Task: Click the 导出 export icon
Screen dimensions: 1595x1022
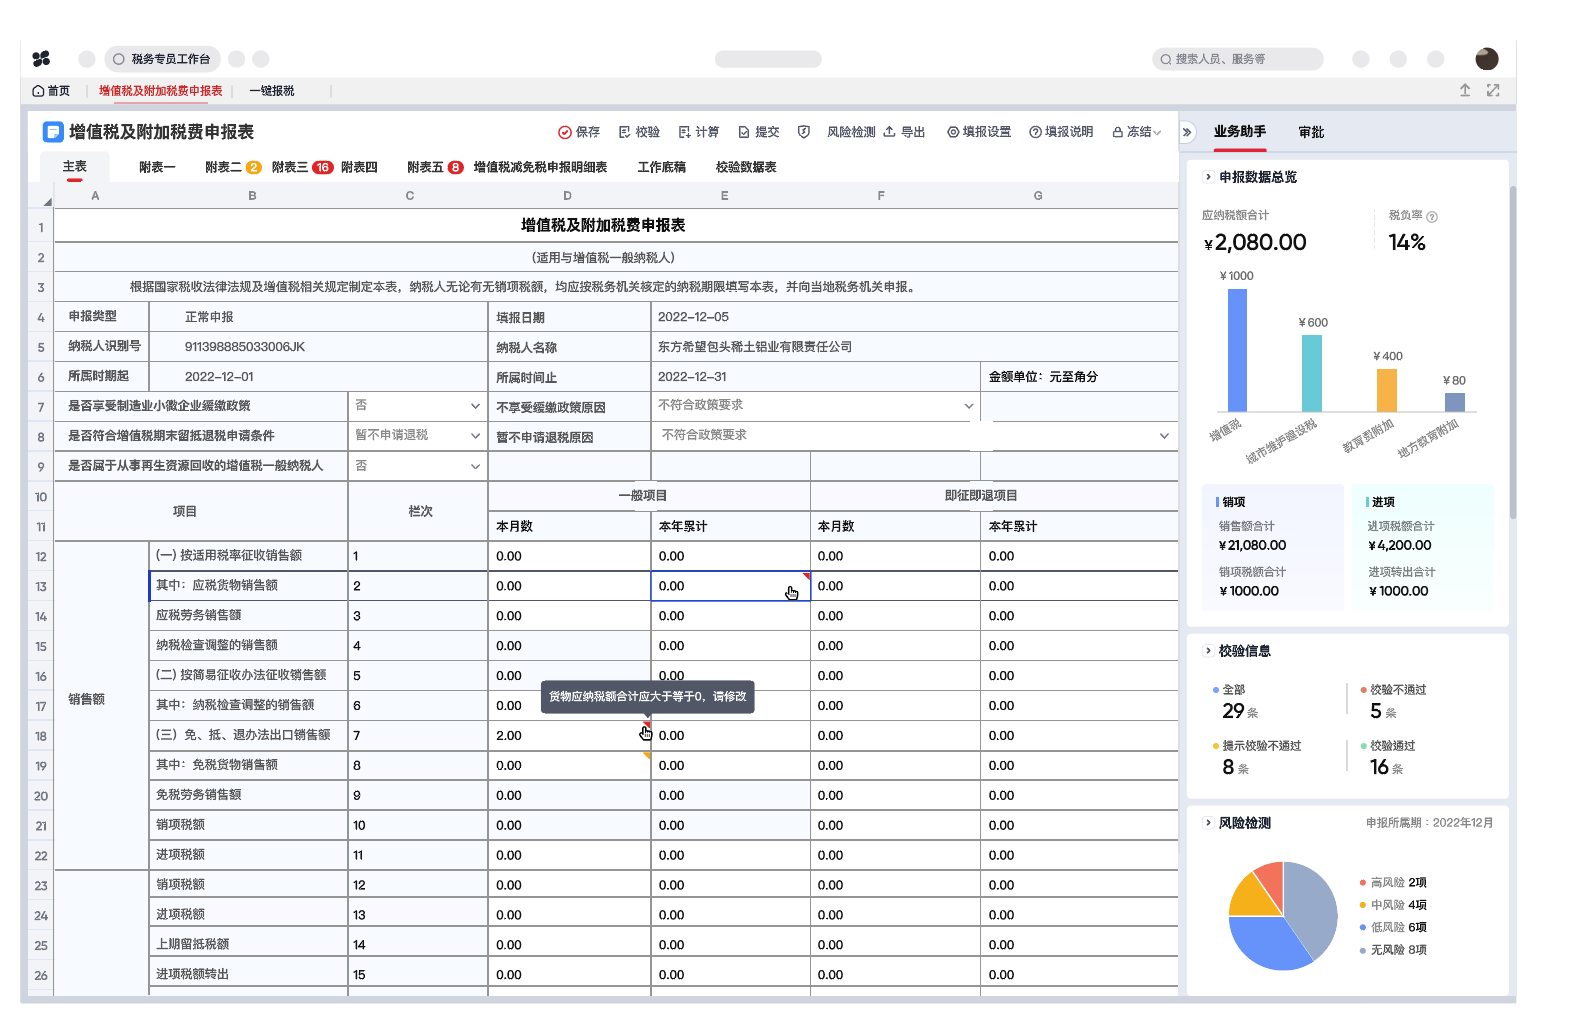Action: 889,132
